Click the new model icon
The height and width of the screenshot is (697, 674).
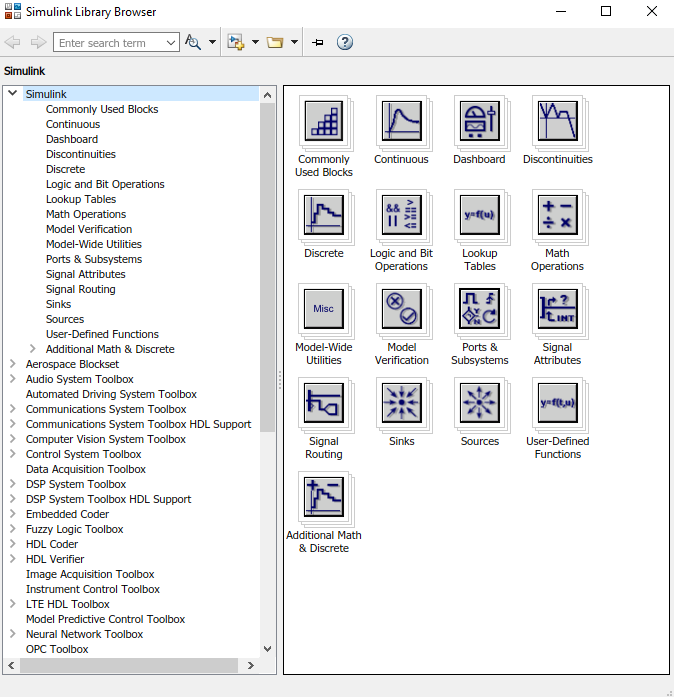pyautogui.click(x=236, y=42)
